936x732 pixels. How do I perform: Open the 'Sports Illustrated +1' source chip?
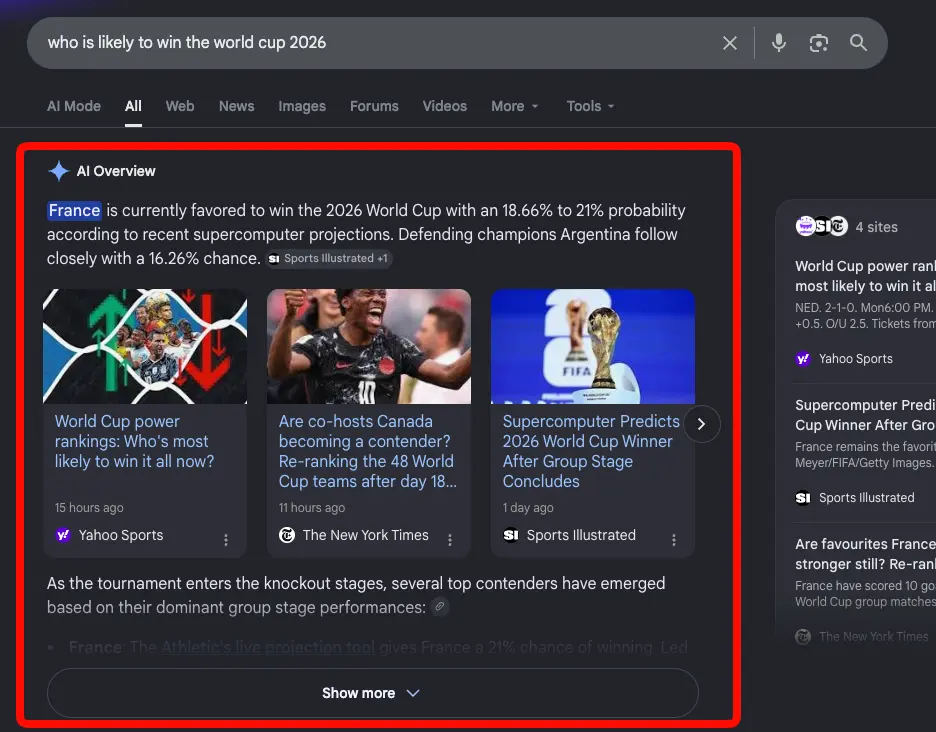[328, 259]
